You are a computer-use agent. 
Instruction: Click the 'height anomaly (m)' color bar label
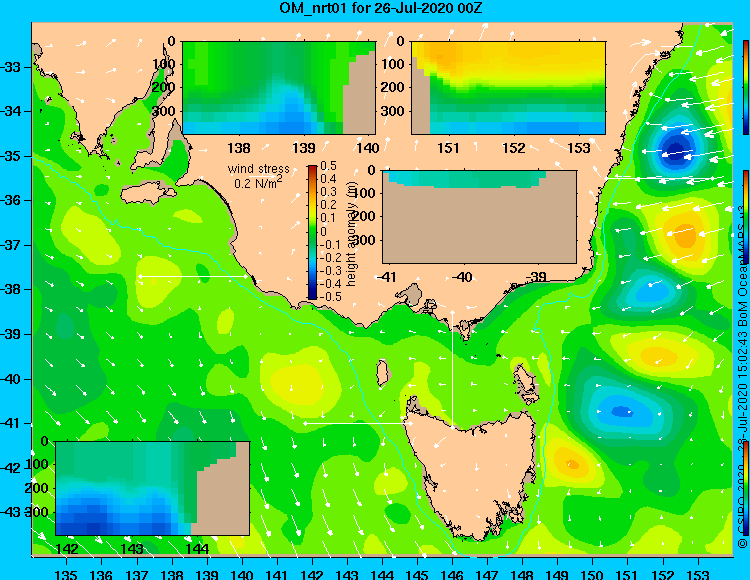pyautogui.click(x=352, y=233)
